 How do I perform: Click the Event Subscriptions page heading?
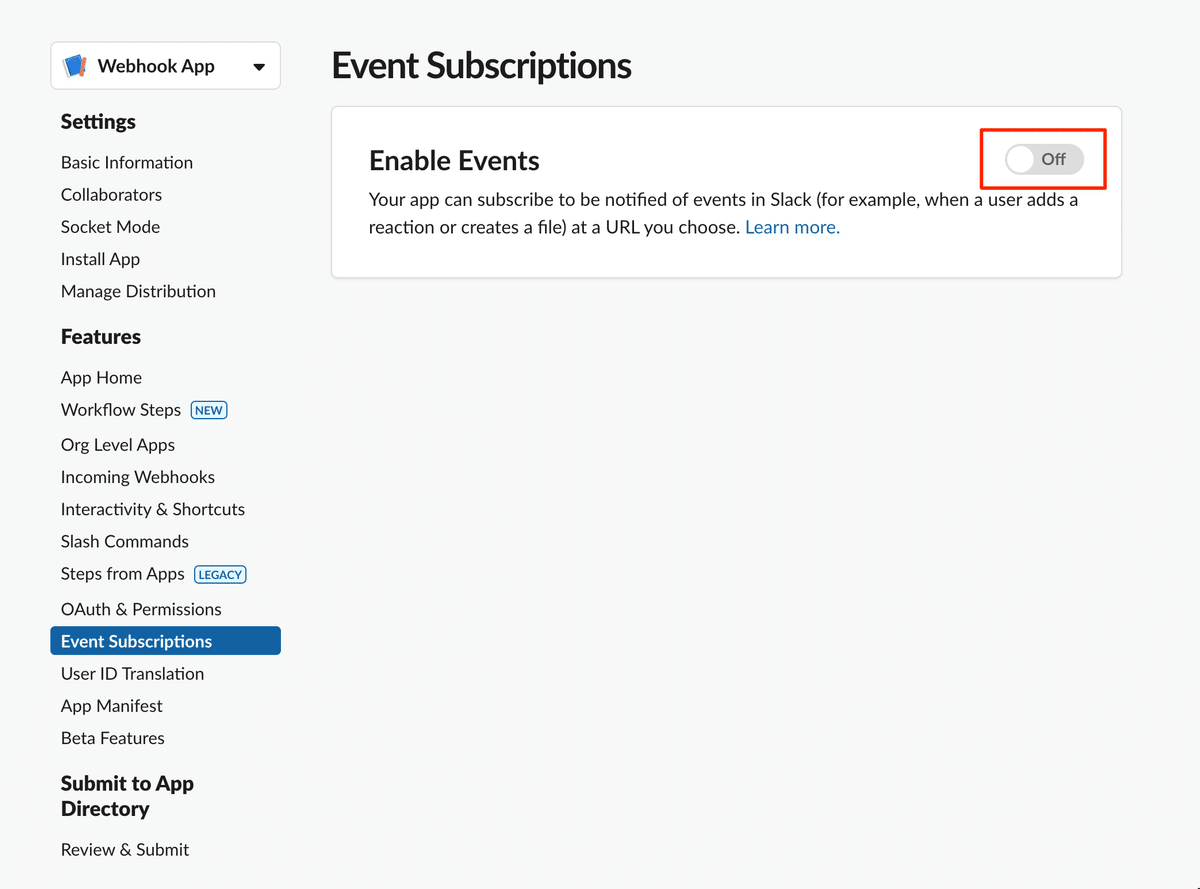[x=481, y=66]
